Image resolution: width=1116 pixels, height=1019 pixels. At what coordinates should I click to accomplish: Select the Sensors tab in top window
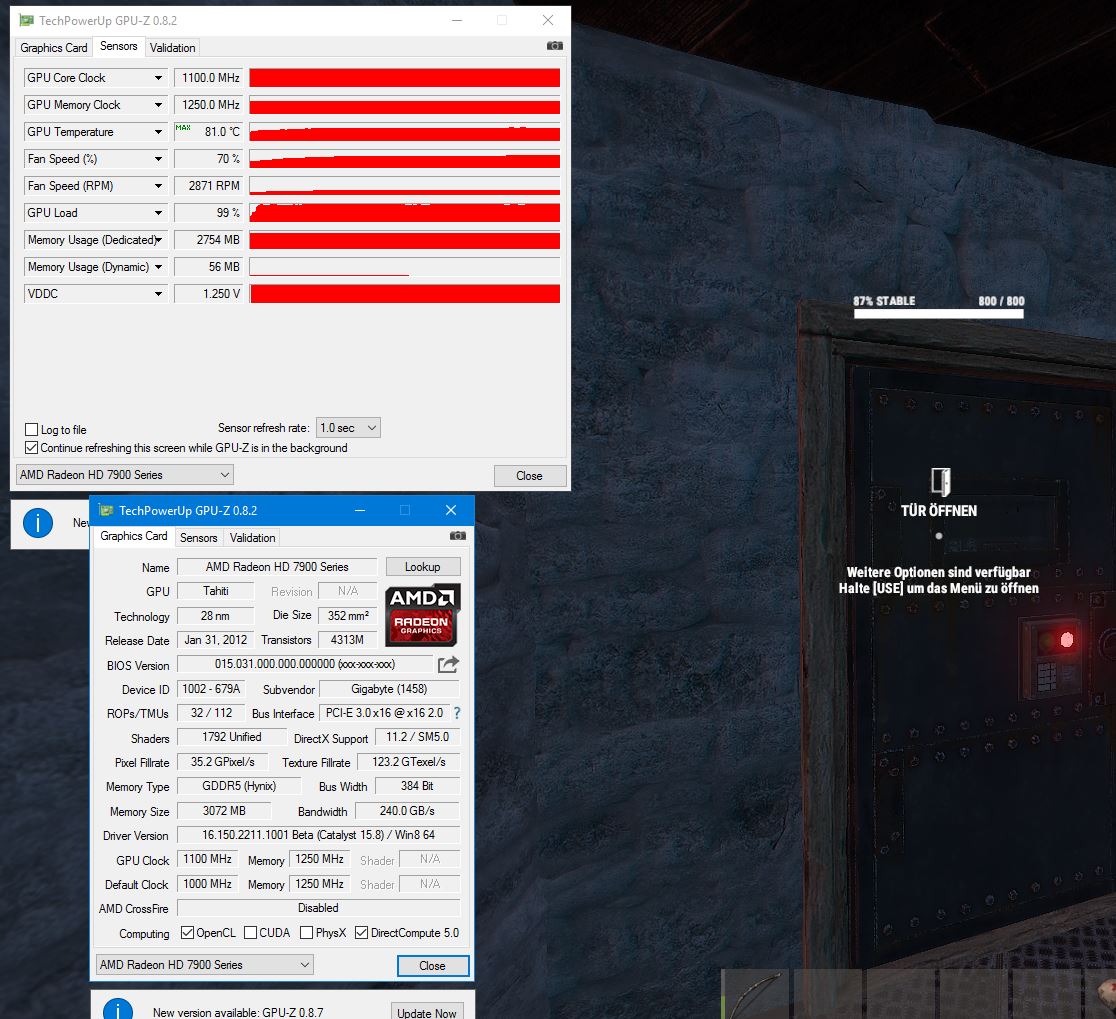119,46
